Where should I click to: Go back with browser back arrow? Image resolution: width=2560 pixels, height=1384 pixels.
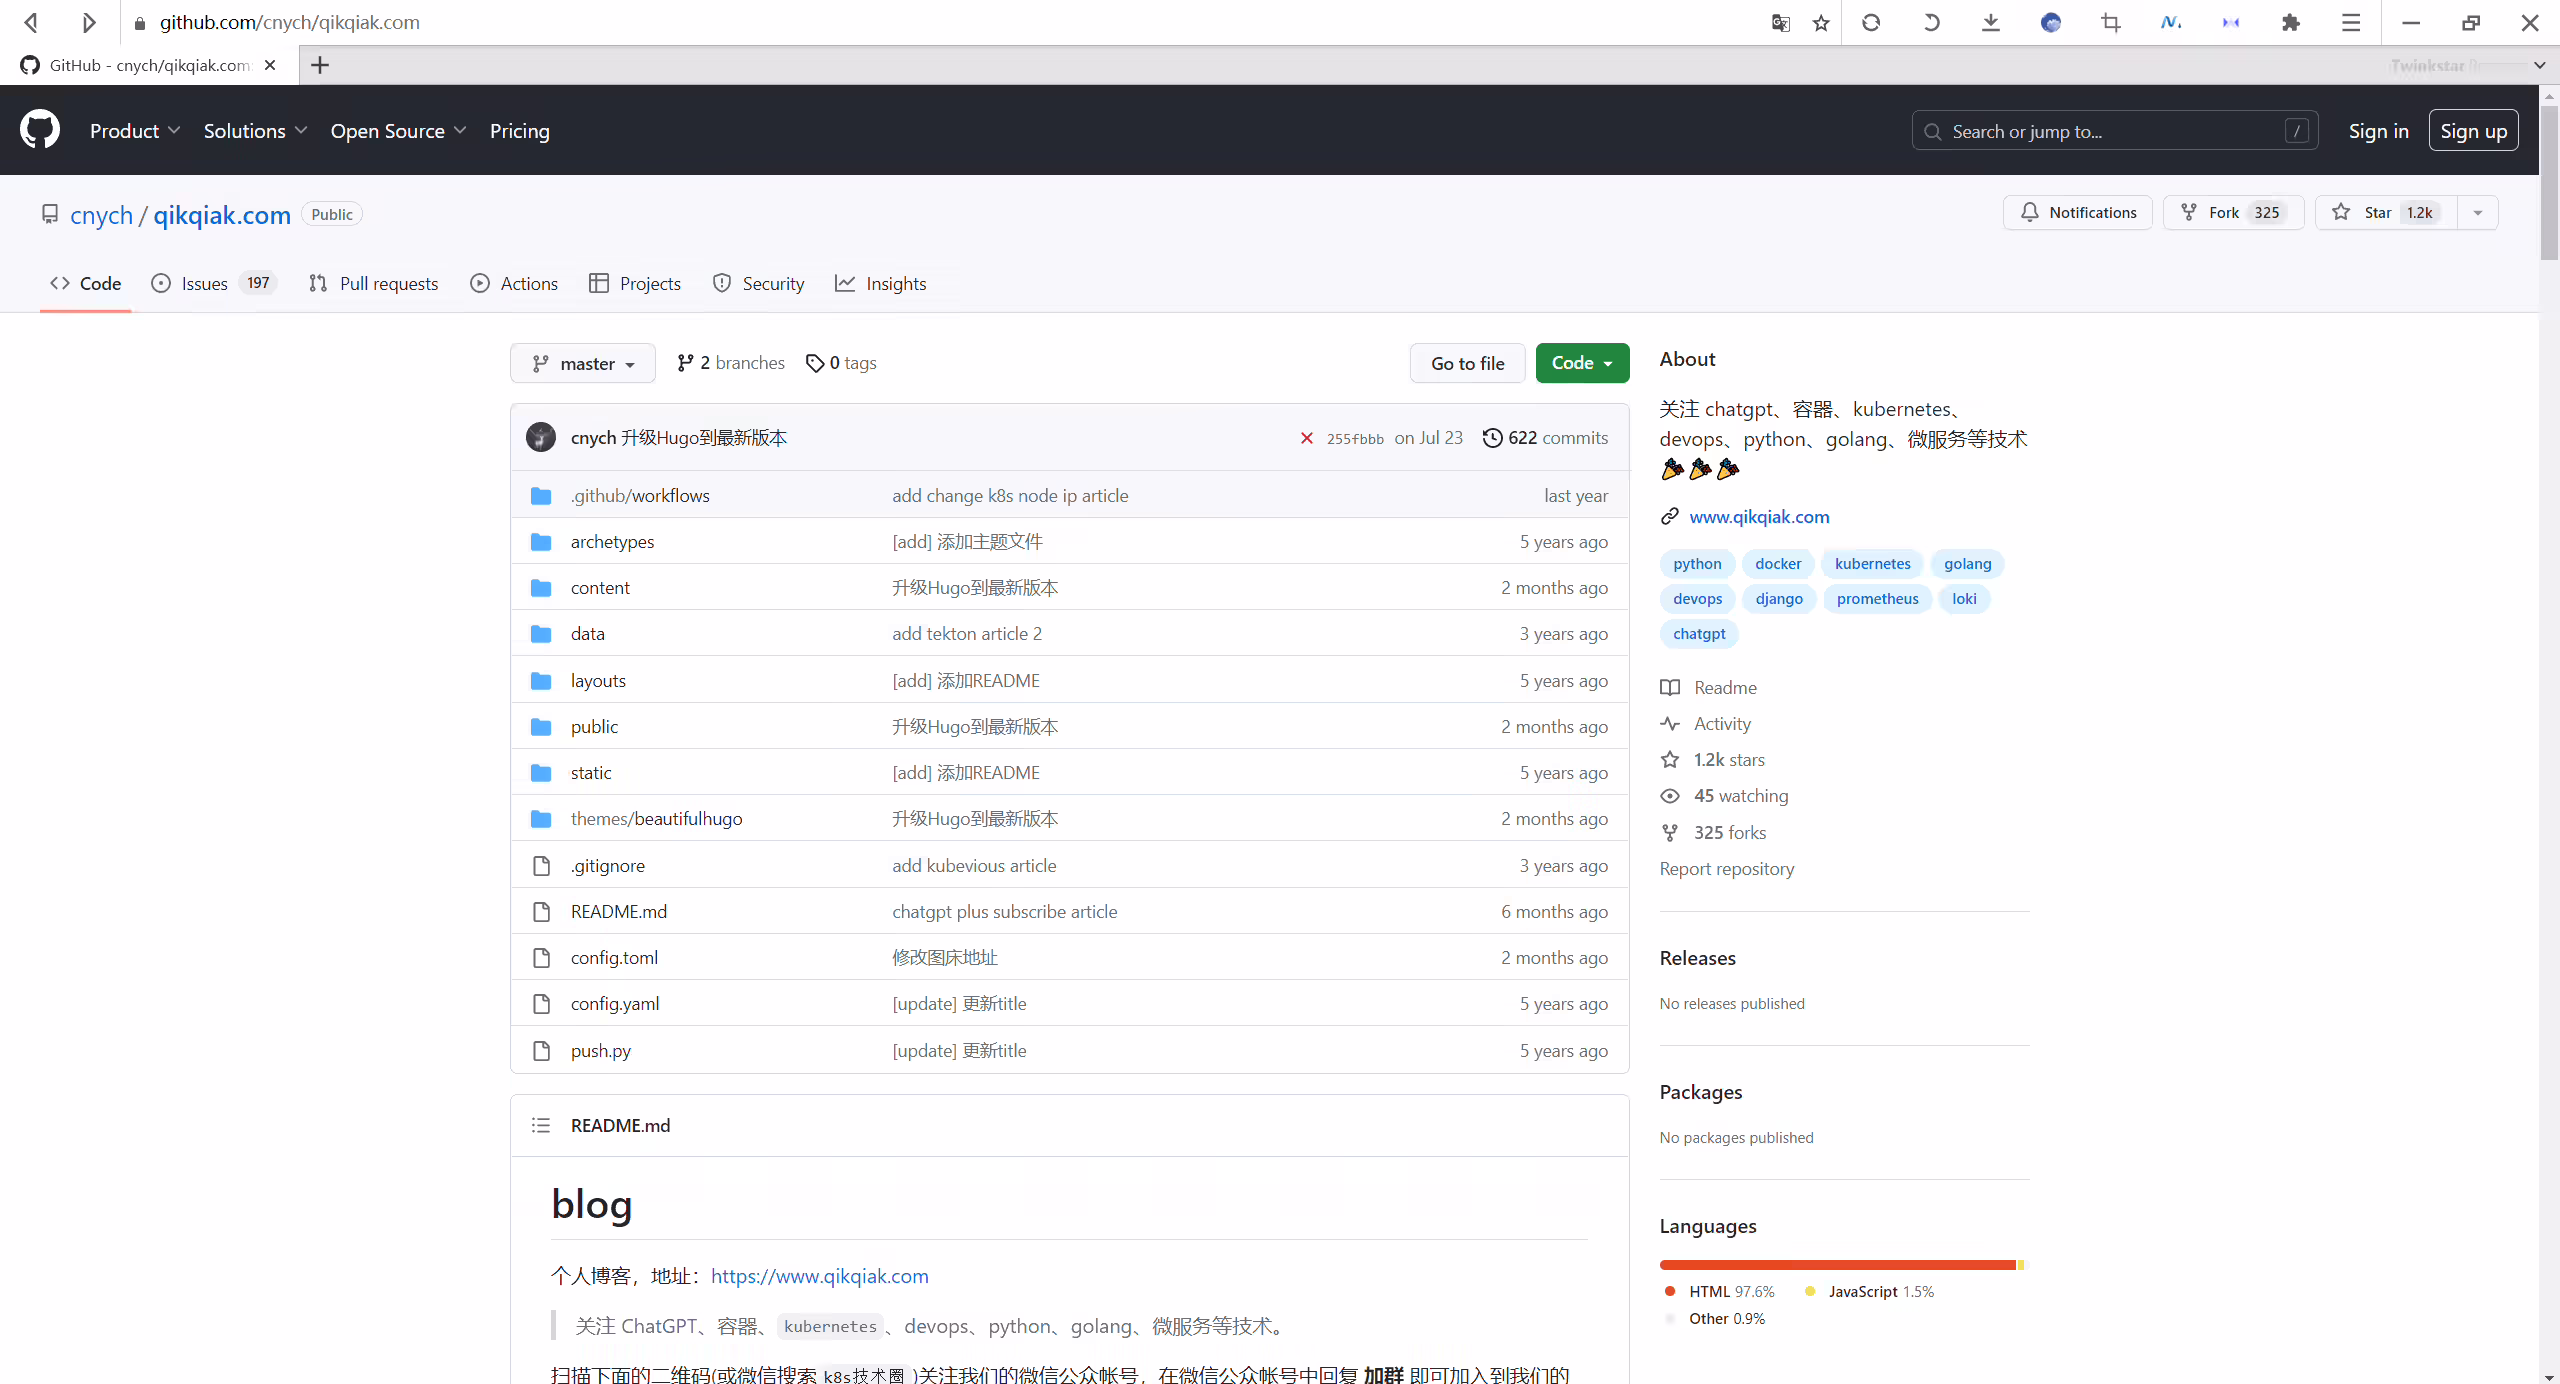coord(31,22)
